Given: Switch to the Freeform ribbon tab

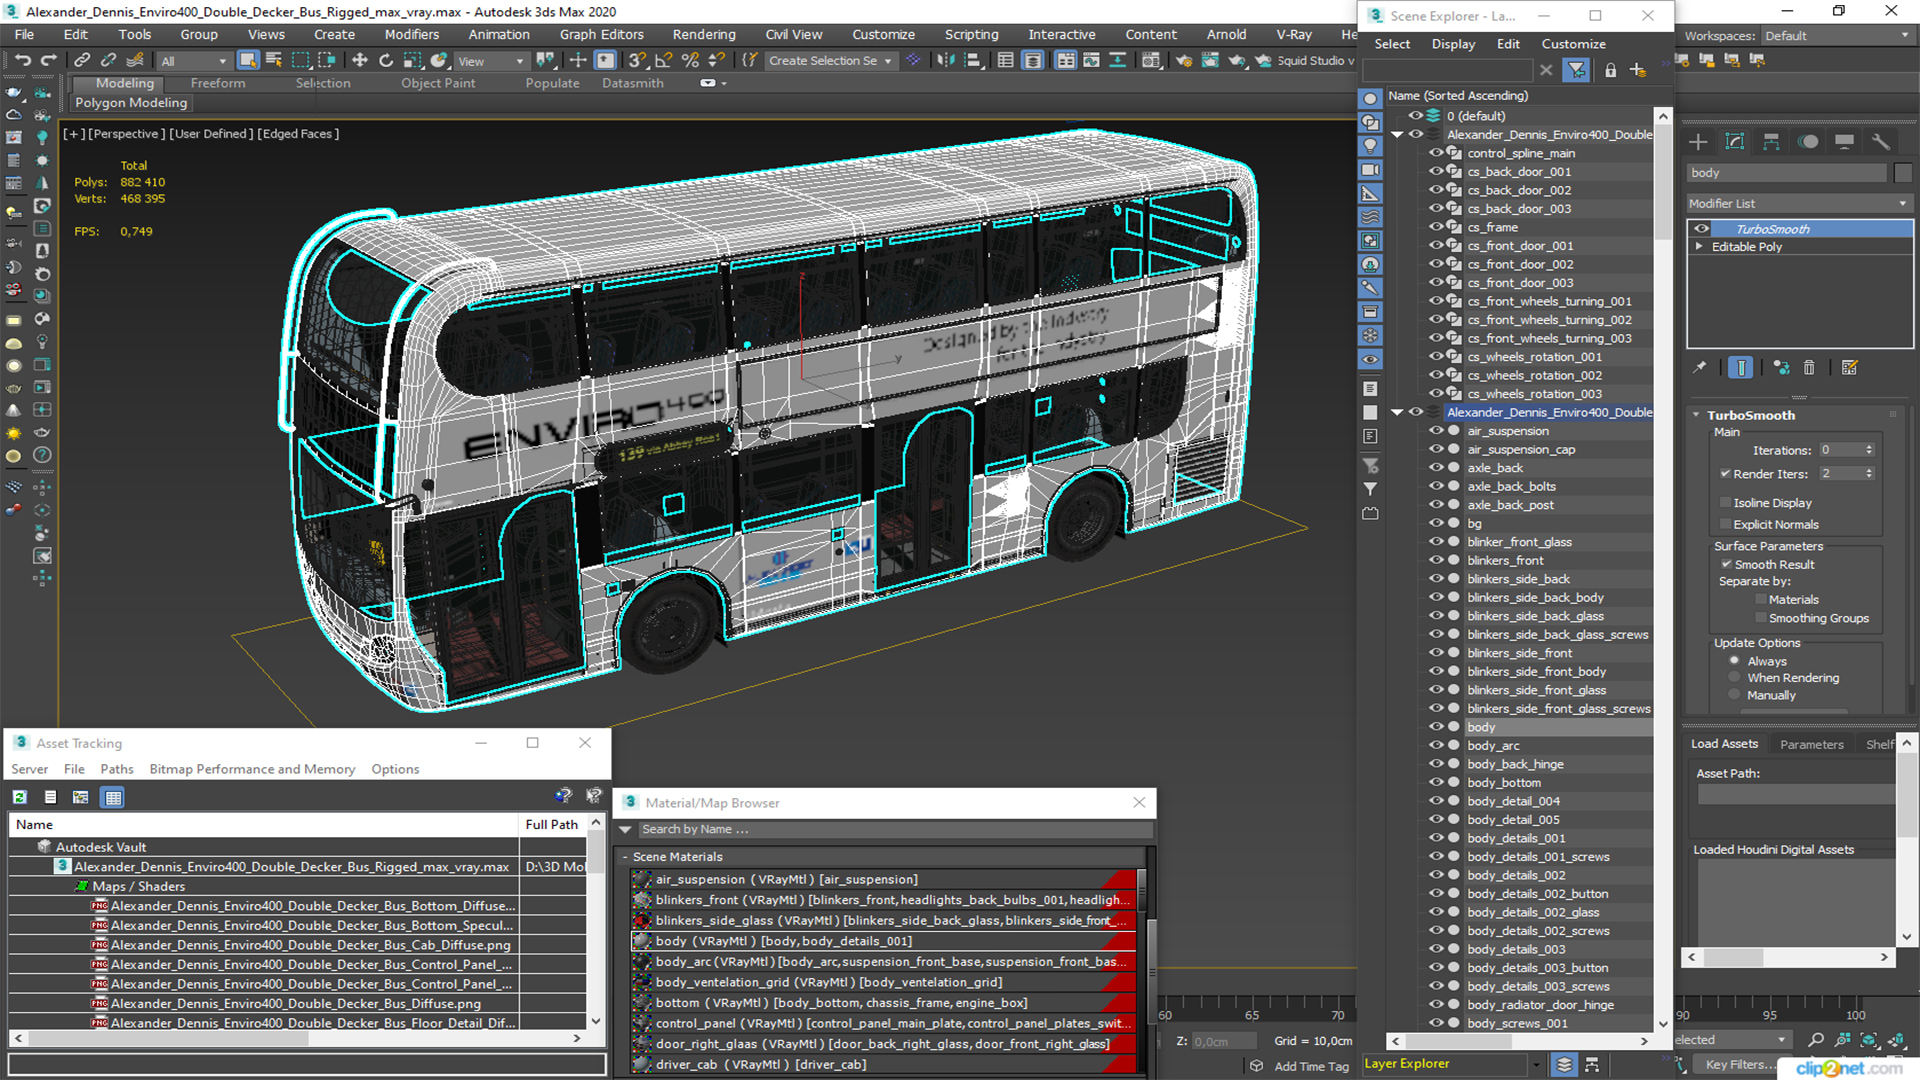Looking at the screenshot, I should (217, 83).
